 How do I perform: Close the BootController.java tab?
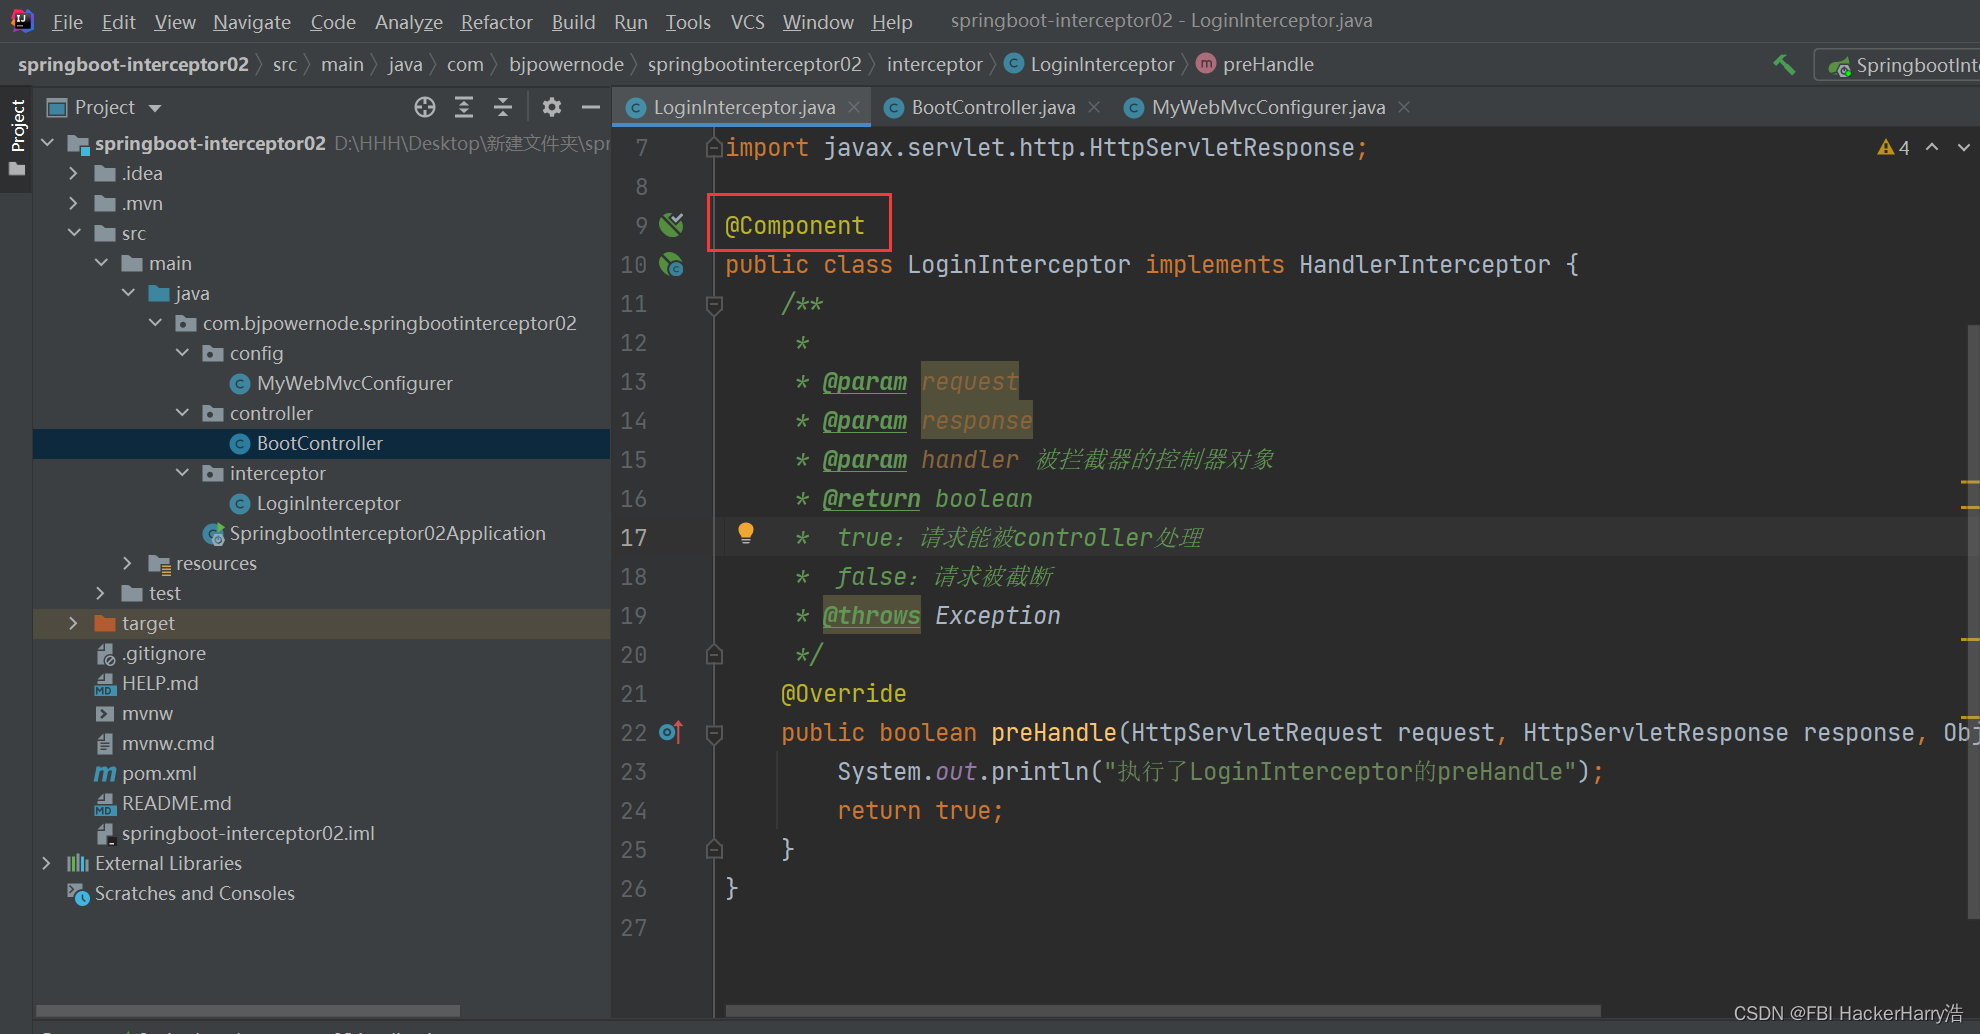(x=1094, y=107)
